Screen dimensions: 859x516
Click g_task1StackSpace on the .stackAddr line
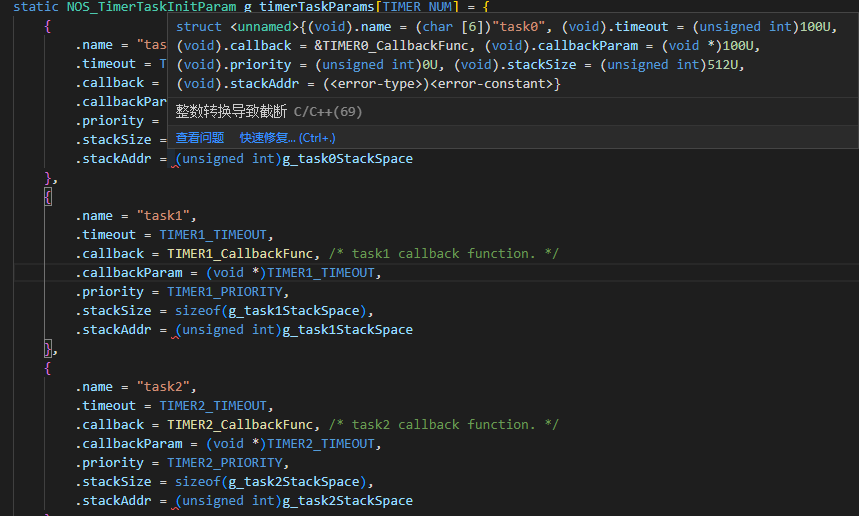[347, 330]
